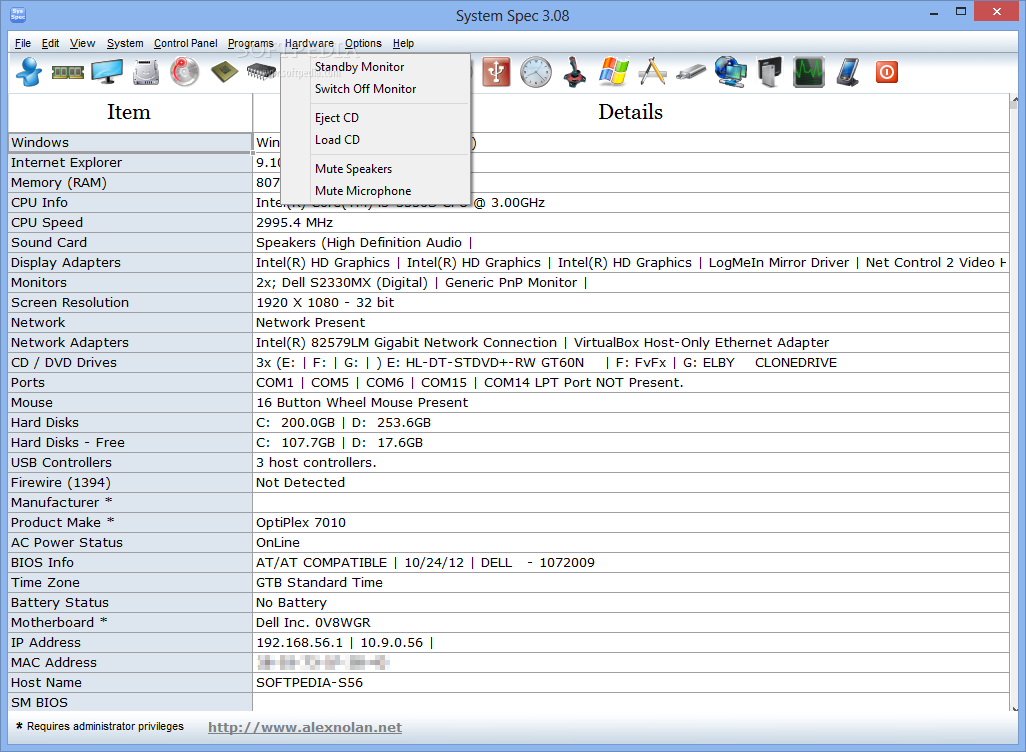Click the Item column header

pyautogui.click(x=130, y=113)
